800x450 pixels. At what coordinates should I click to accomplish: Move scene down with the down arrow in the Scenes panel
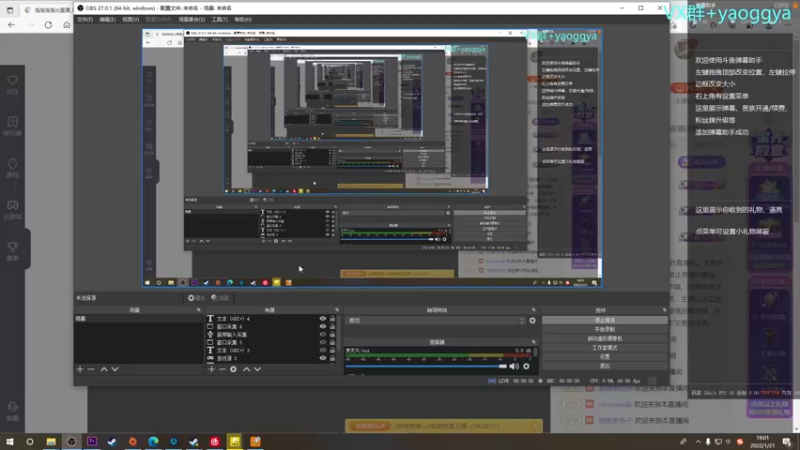pyautogui.click(x=115, y=369)
